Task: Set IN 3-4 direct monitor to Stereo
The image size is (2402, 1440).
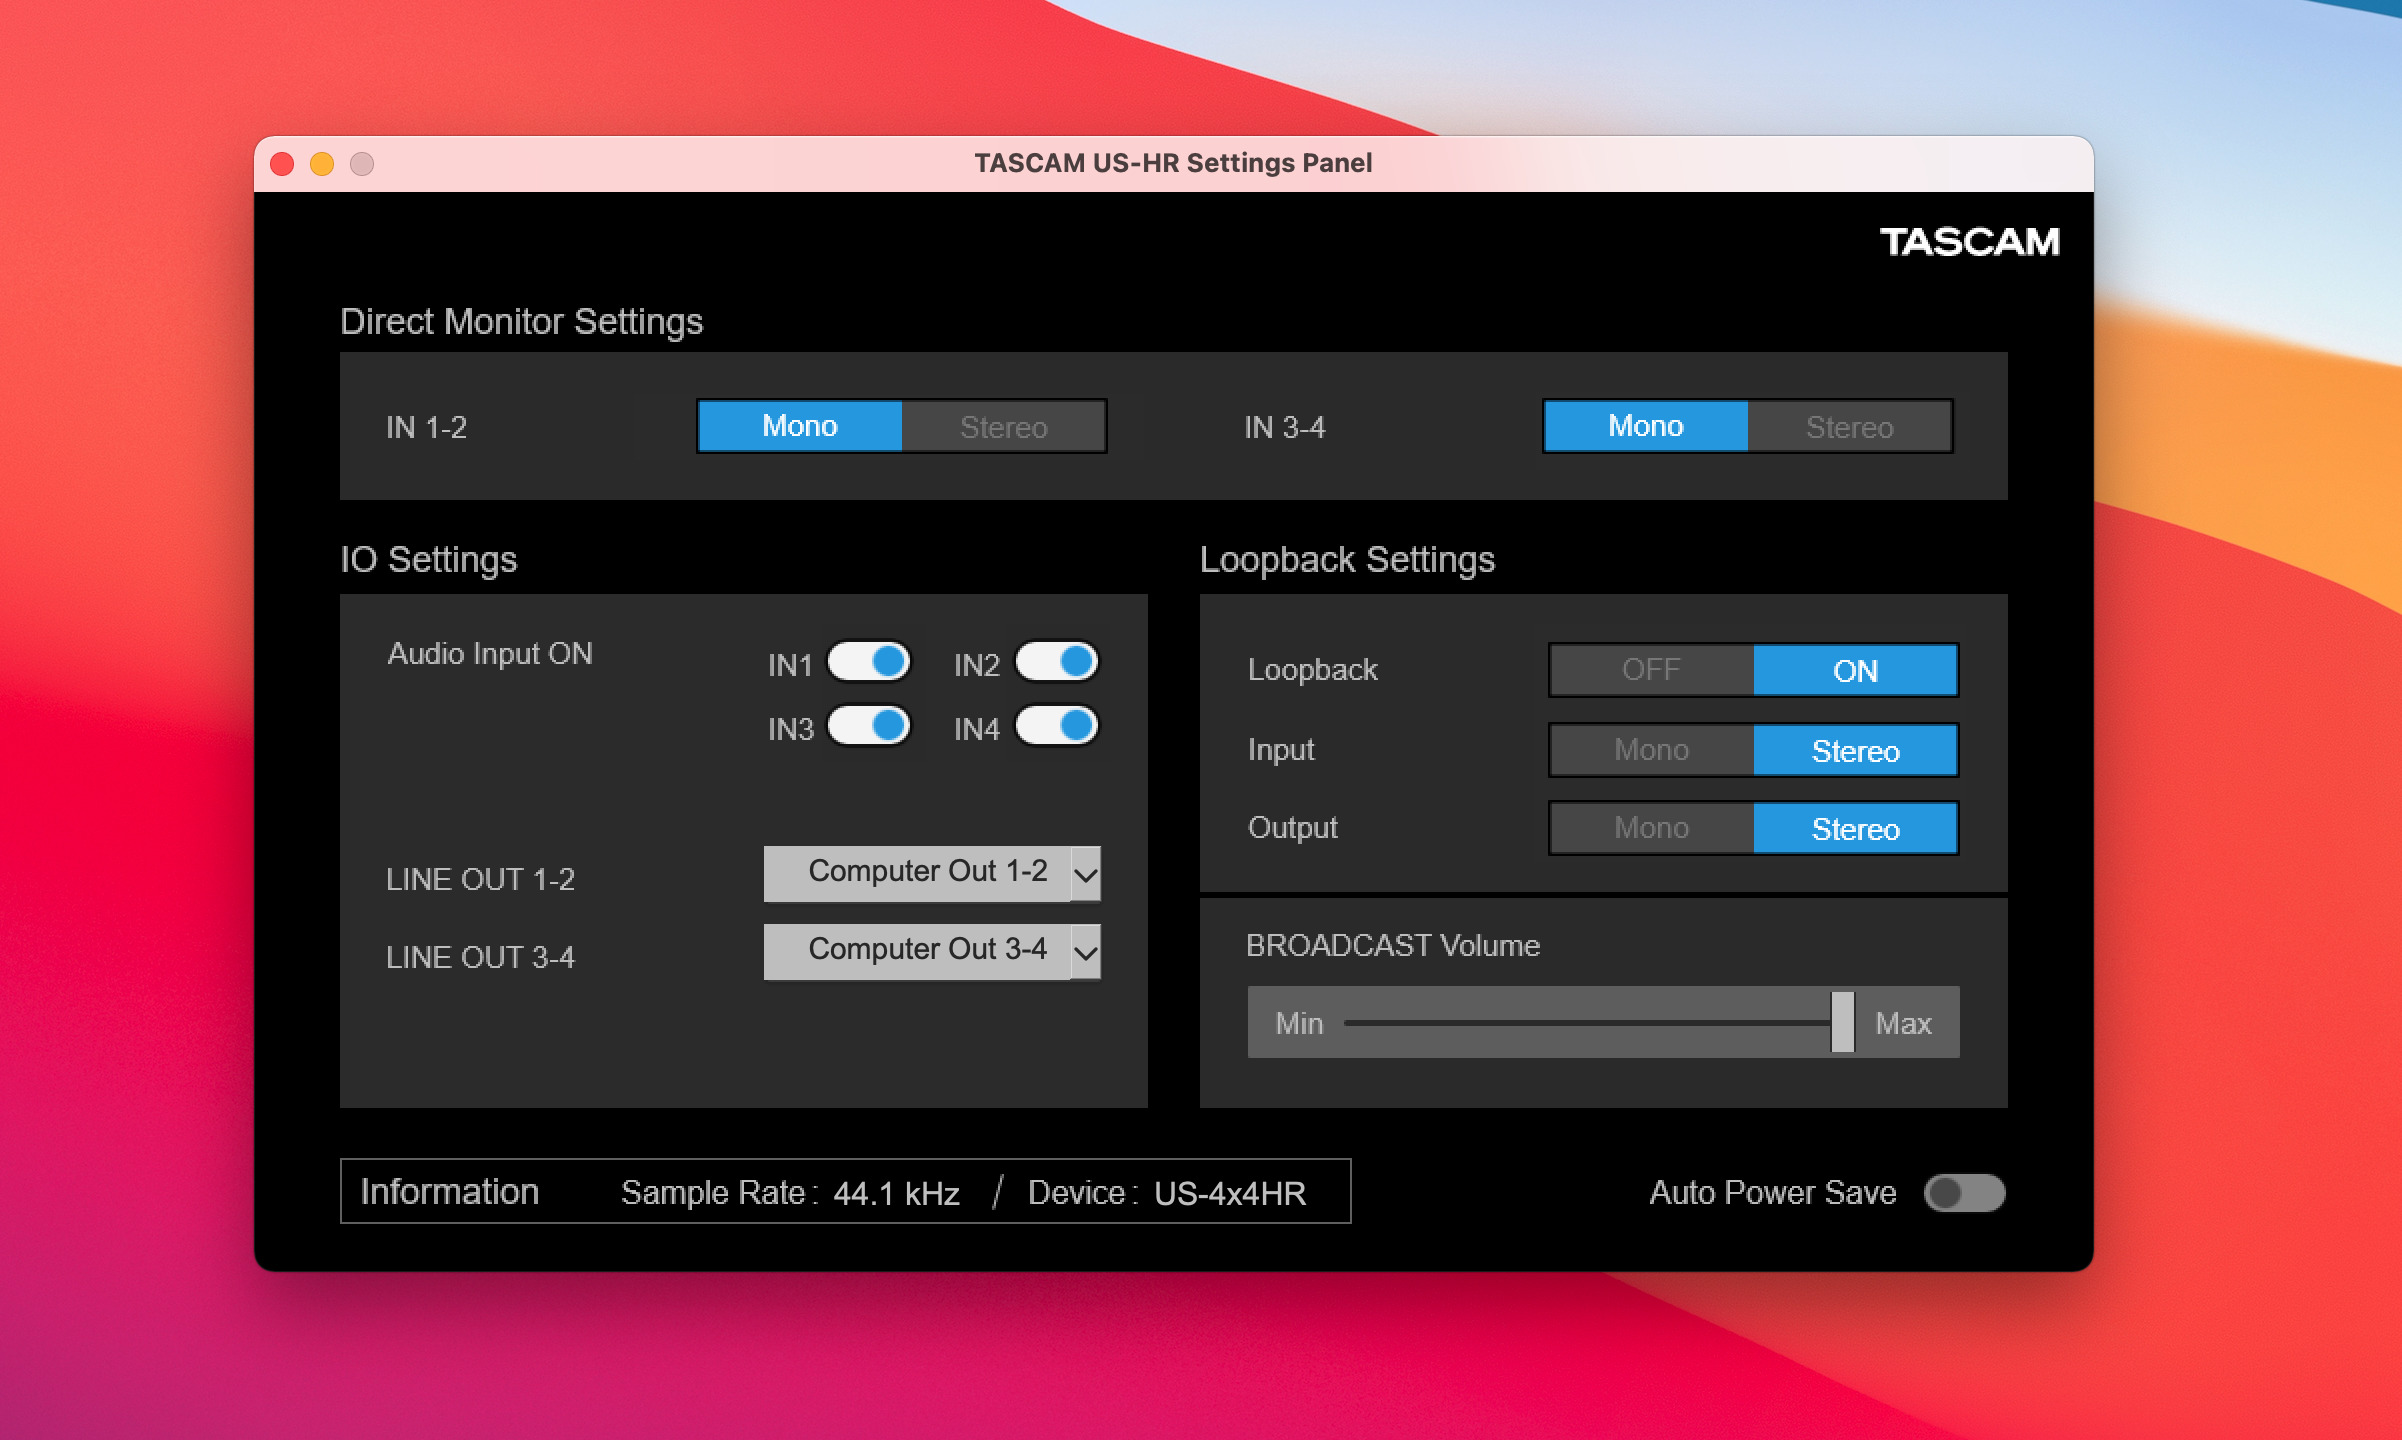Action: point(1849,426)
